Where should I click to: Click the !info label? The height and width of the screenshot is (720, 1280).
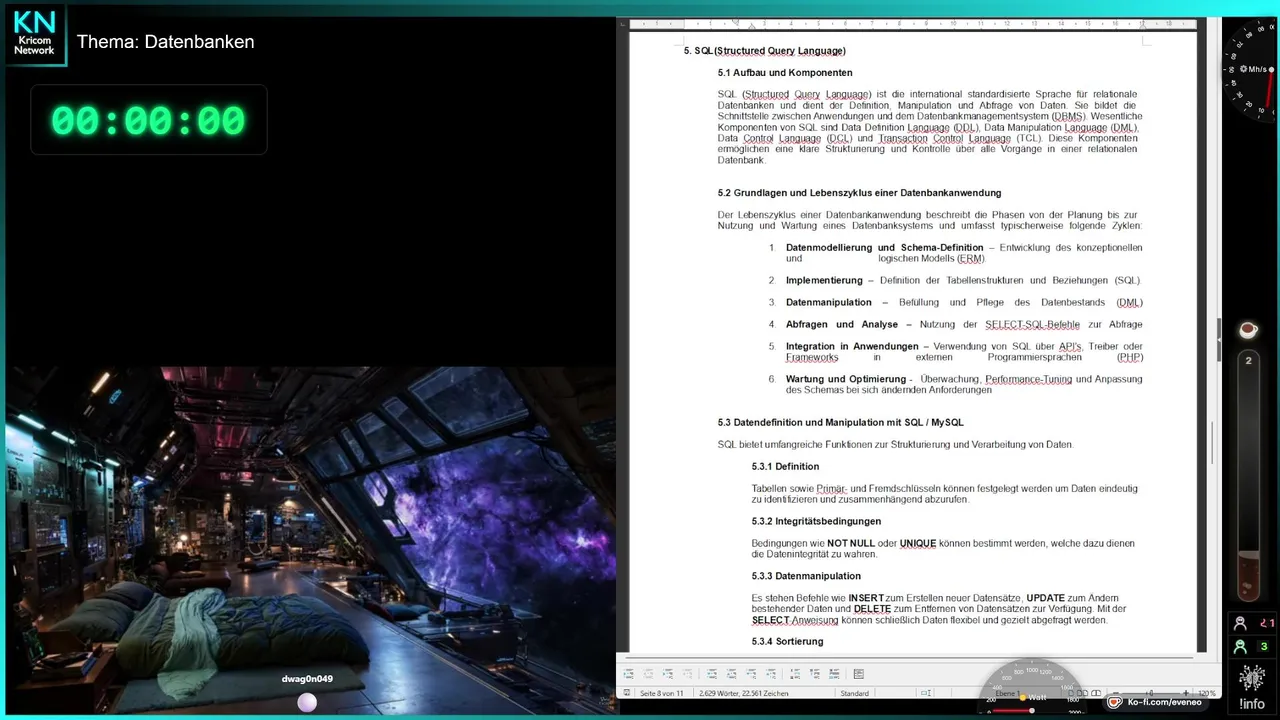click(1252, 704)
